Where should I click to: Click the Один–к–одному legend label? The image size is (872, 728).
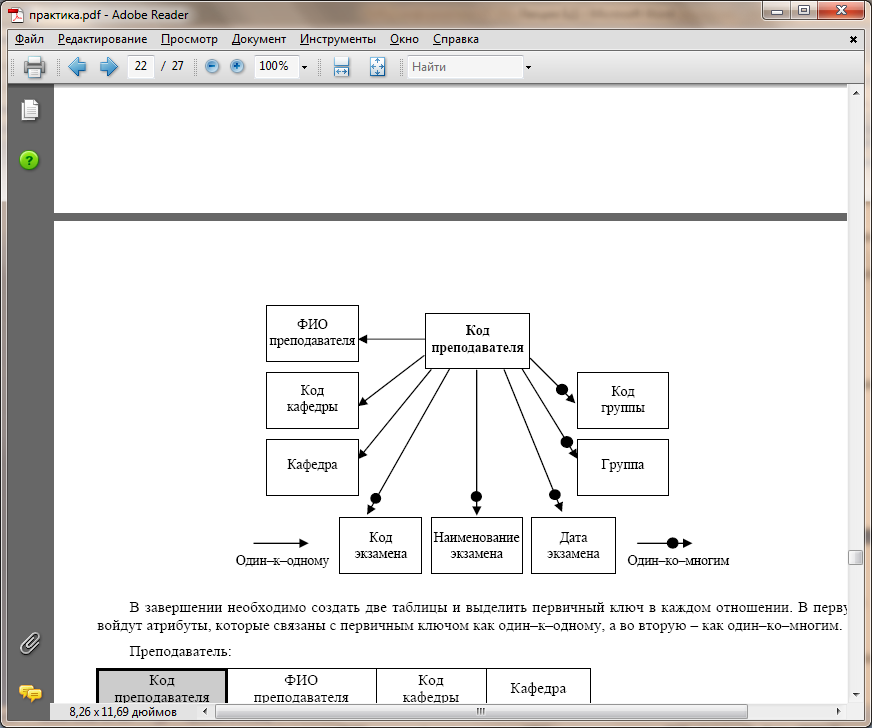(282, 561)
